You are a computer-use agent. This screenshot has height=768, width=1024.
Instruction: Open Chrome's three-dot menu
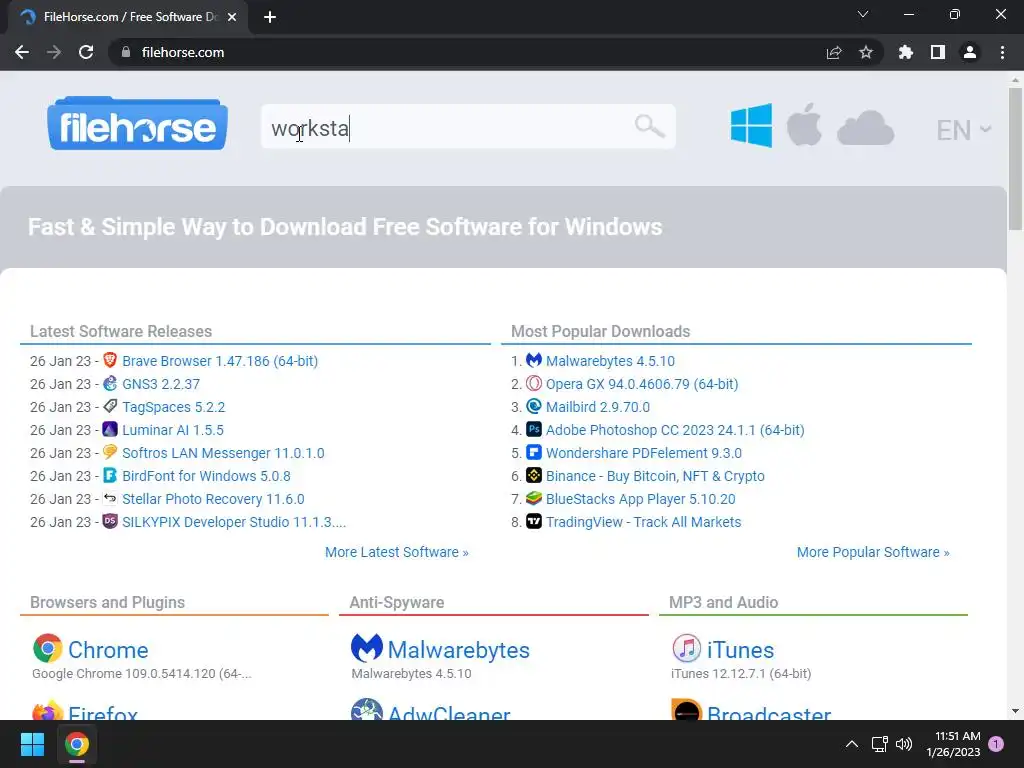[1002, 52]
